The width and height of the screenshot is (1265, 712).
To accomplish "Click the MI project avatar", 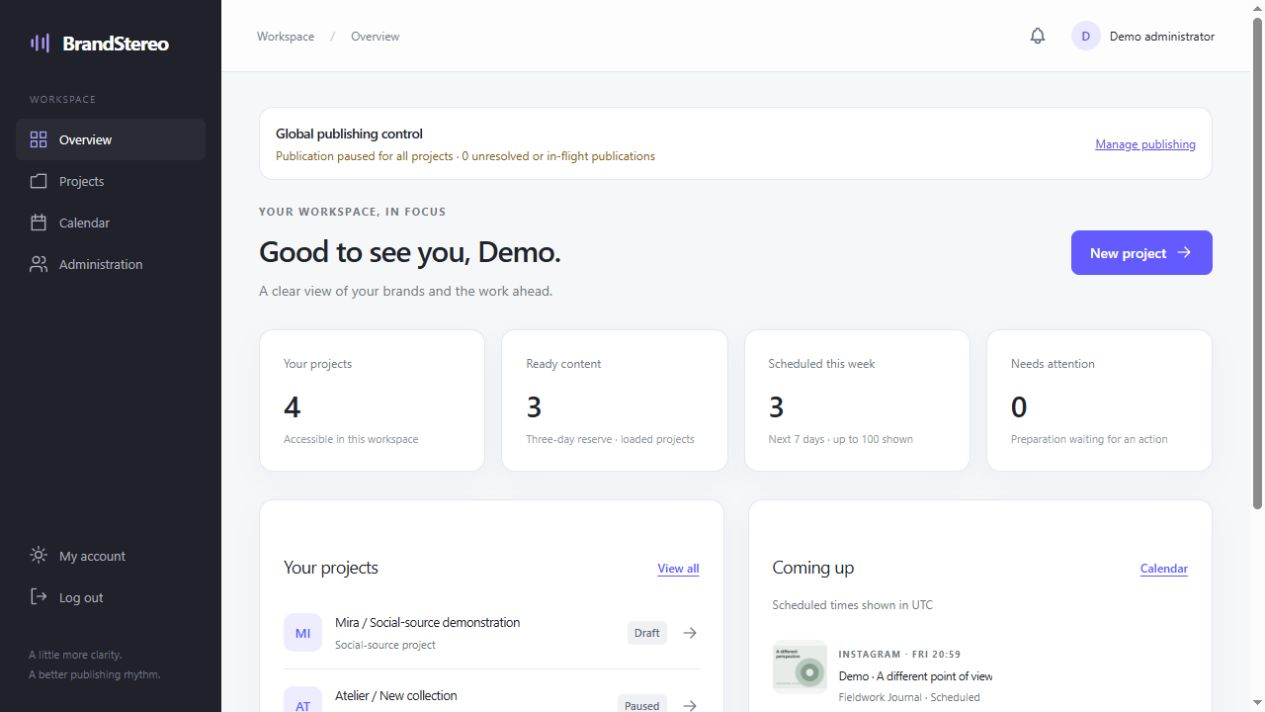I will point(303,633).
